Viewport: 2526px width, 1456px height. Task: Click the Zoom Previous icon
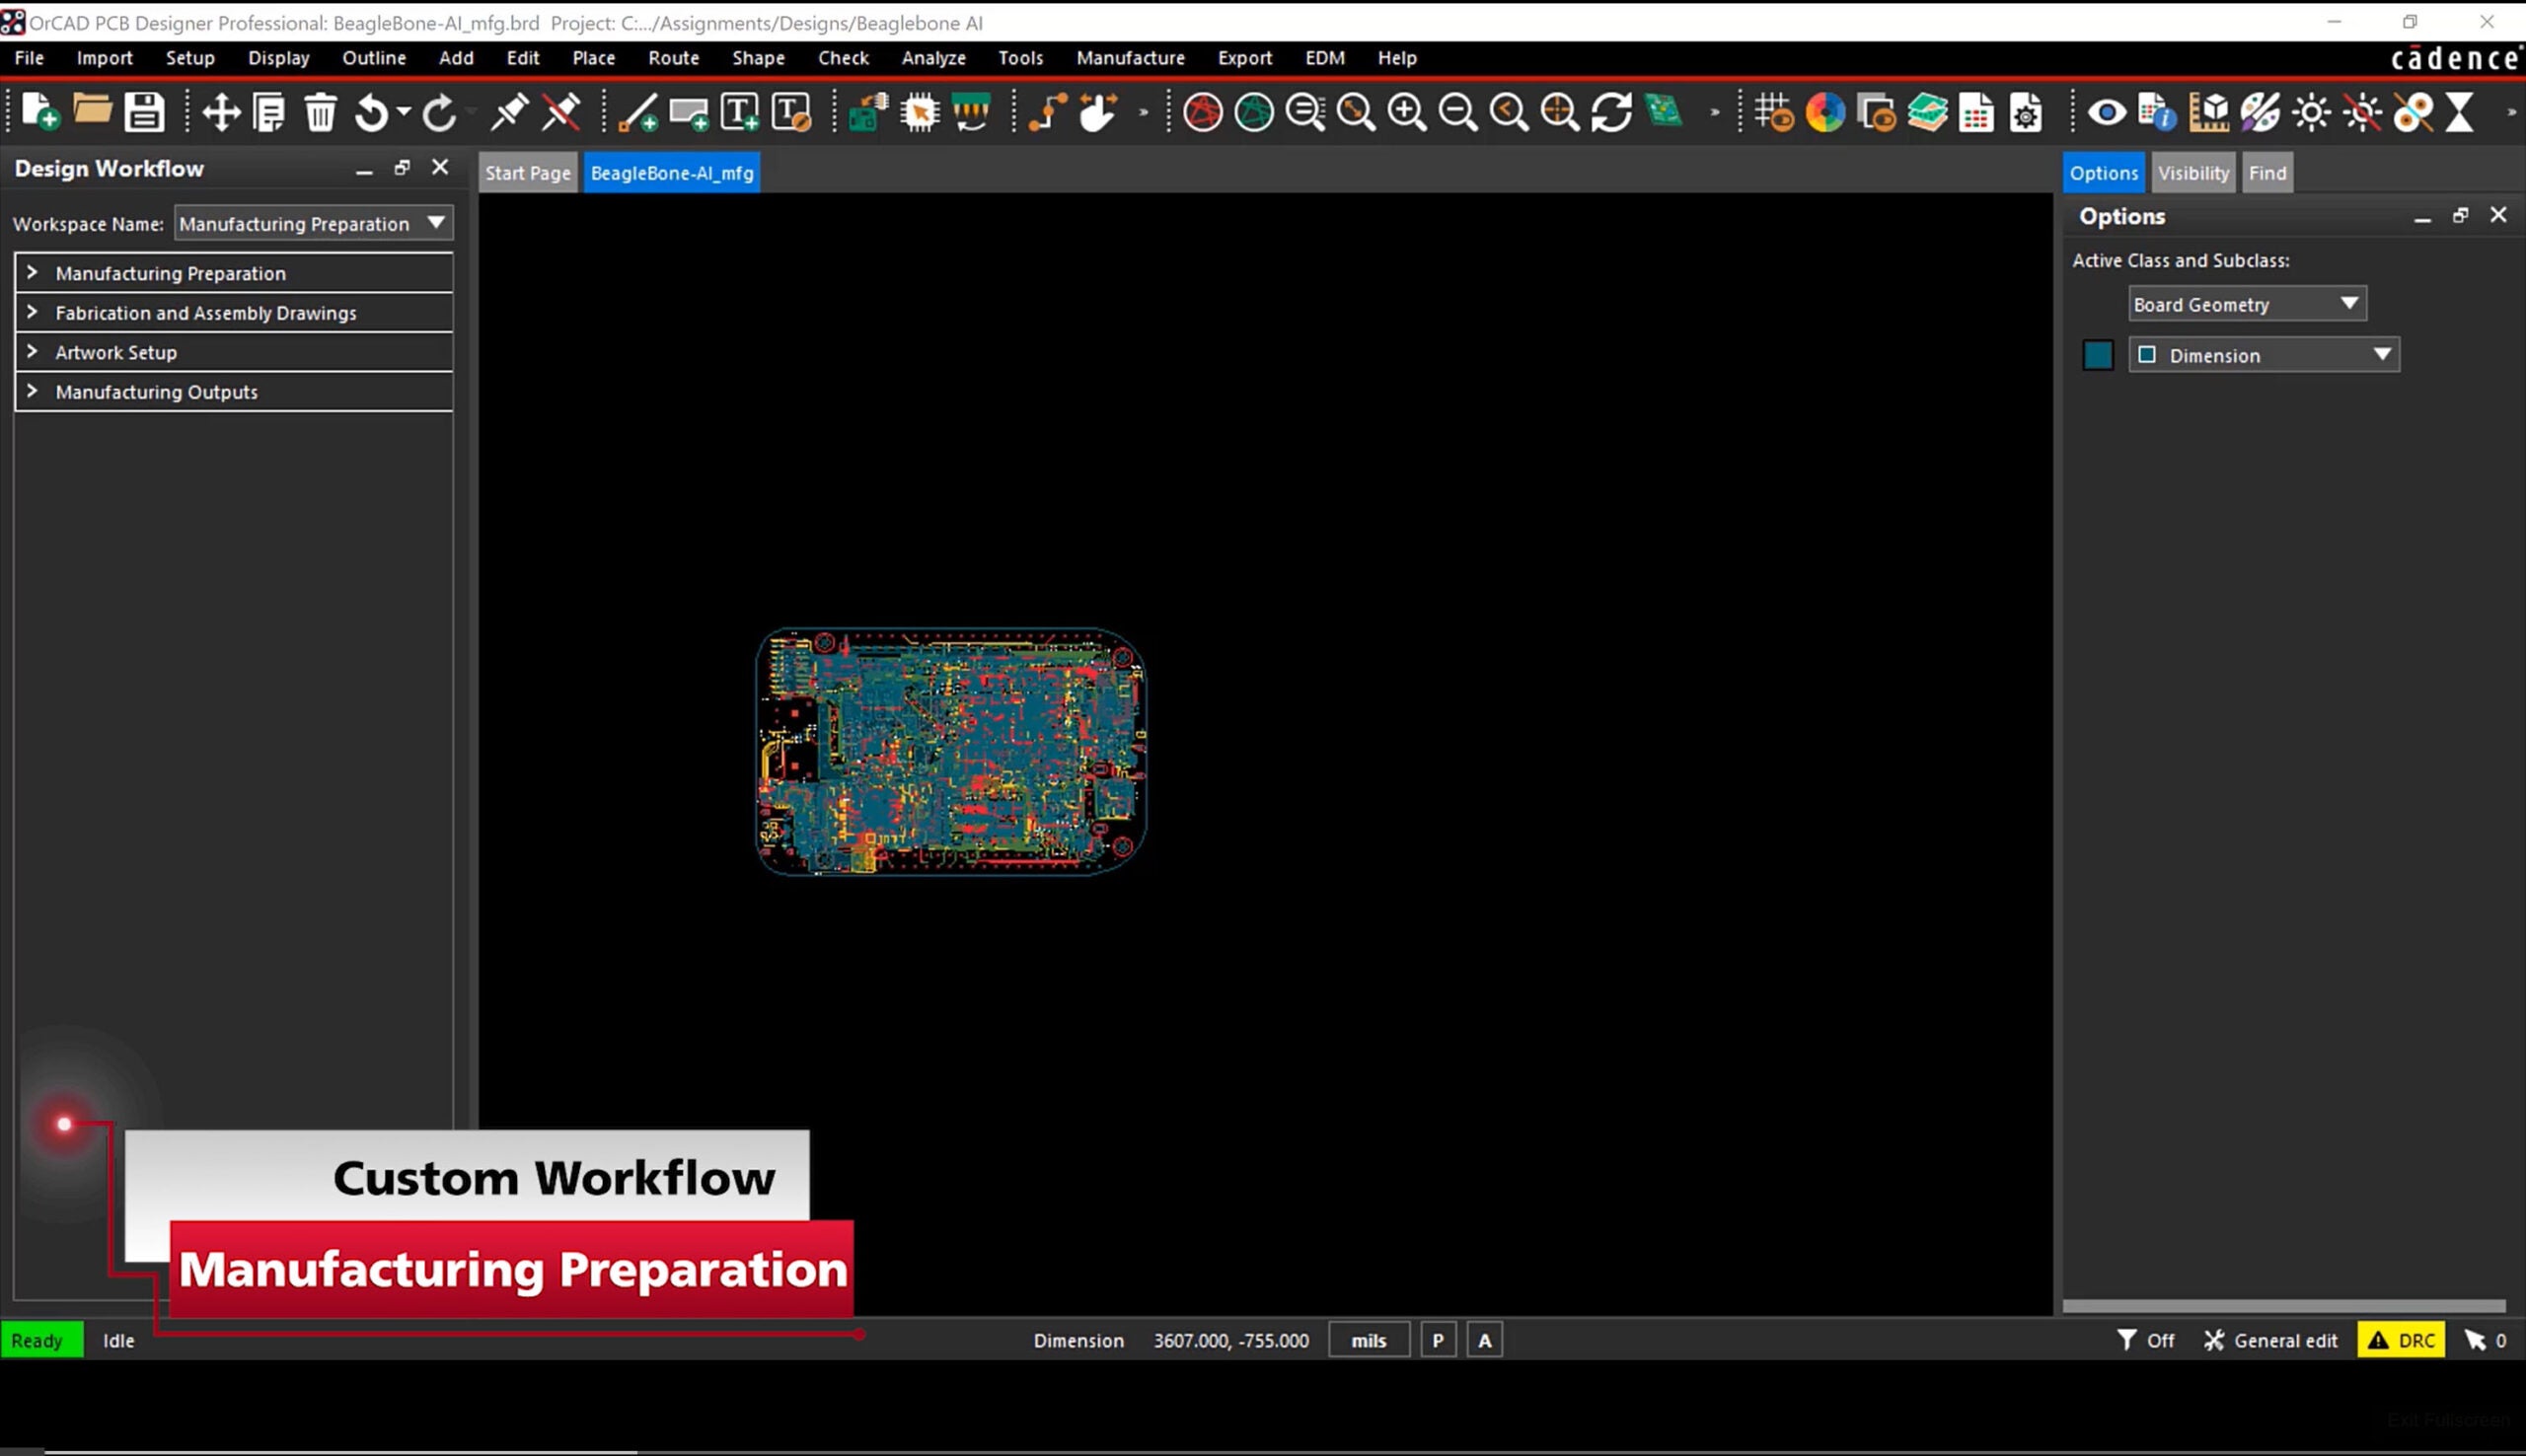1509,112
